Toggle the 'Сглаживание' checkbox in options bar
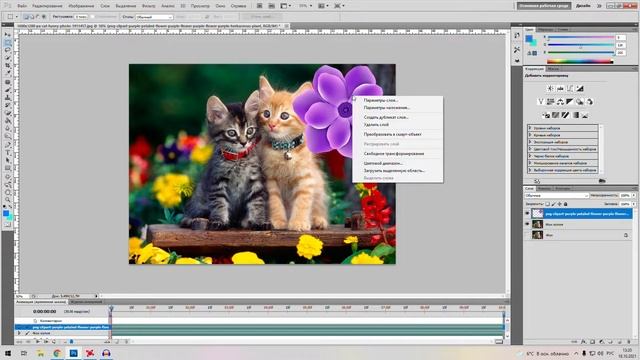The image size is (640, 360). (x=93, y=17)
